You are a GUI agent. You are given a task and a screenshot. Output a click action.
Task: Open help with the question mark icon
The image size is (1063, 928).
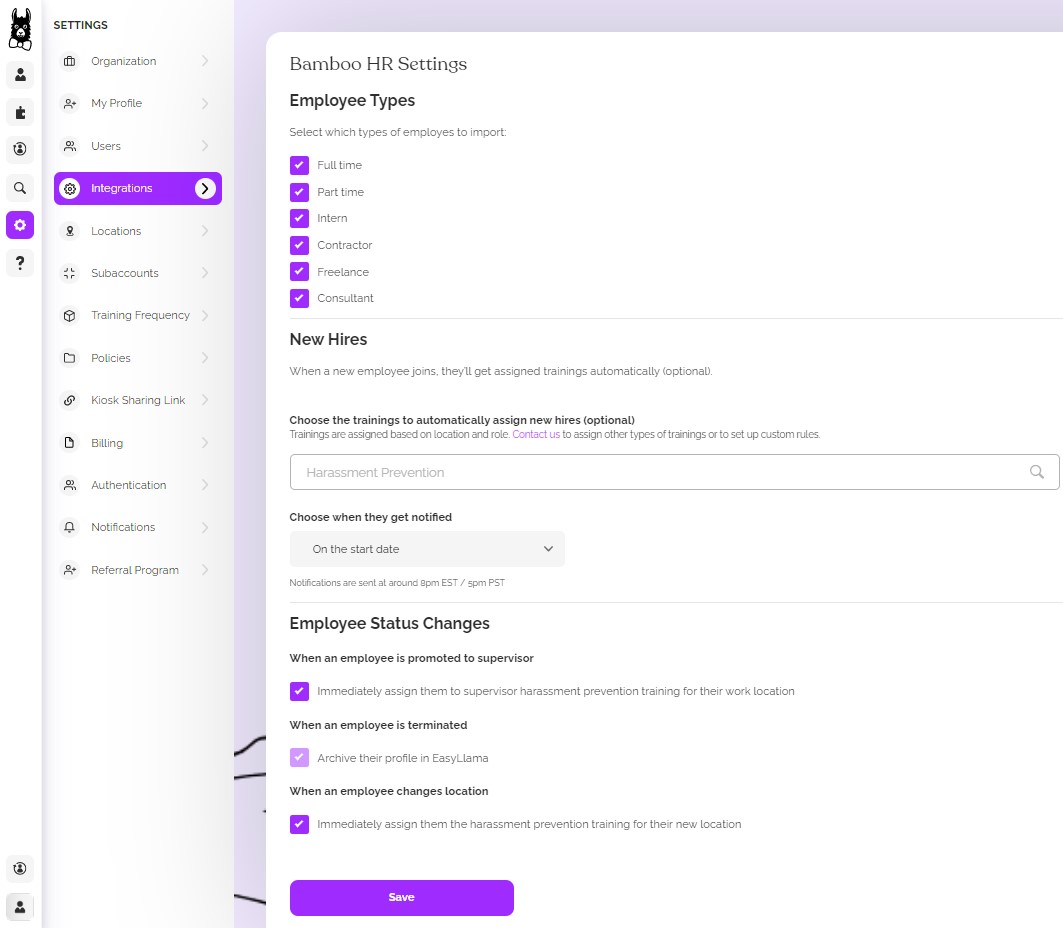(x=20, y=262)
